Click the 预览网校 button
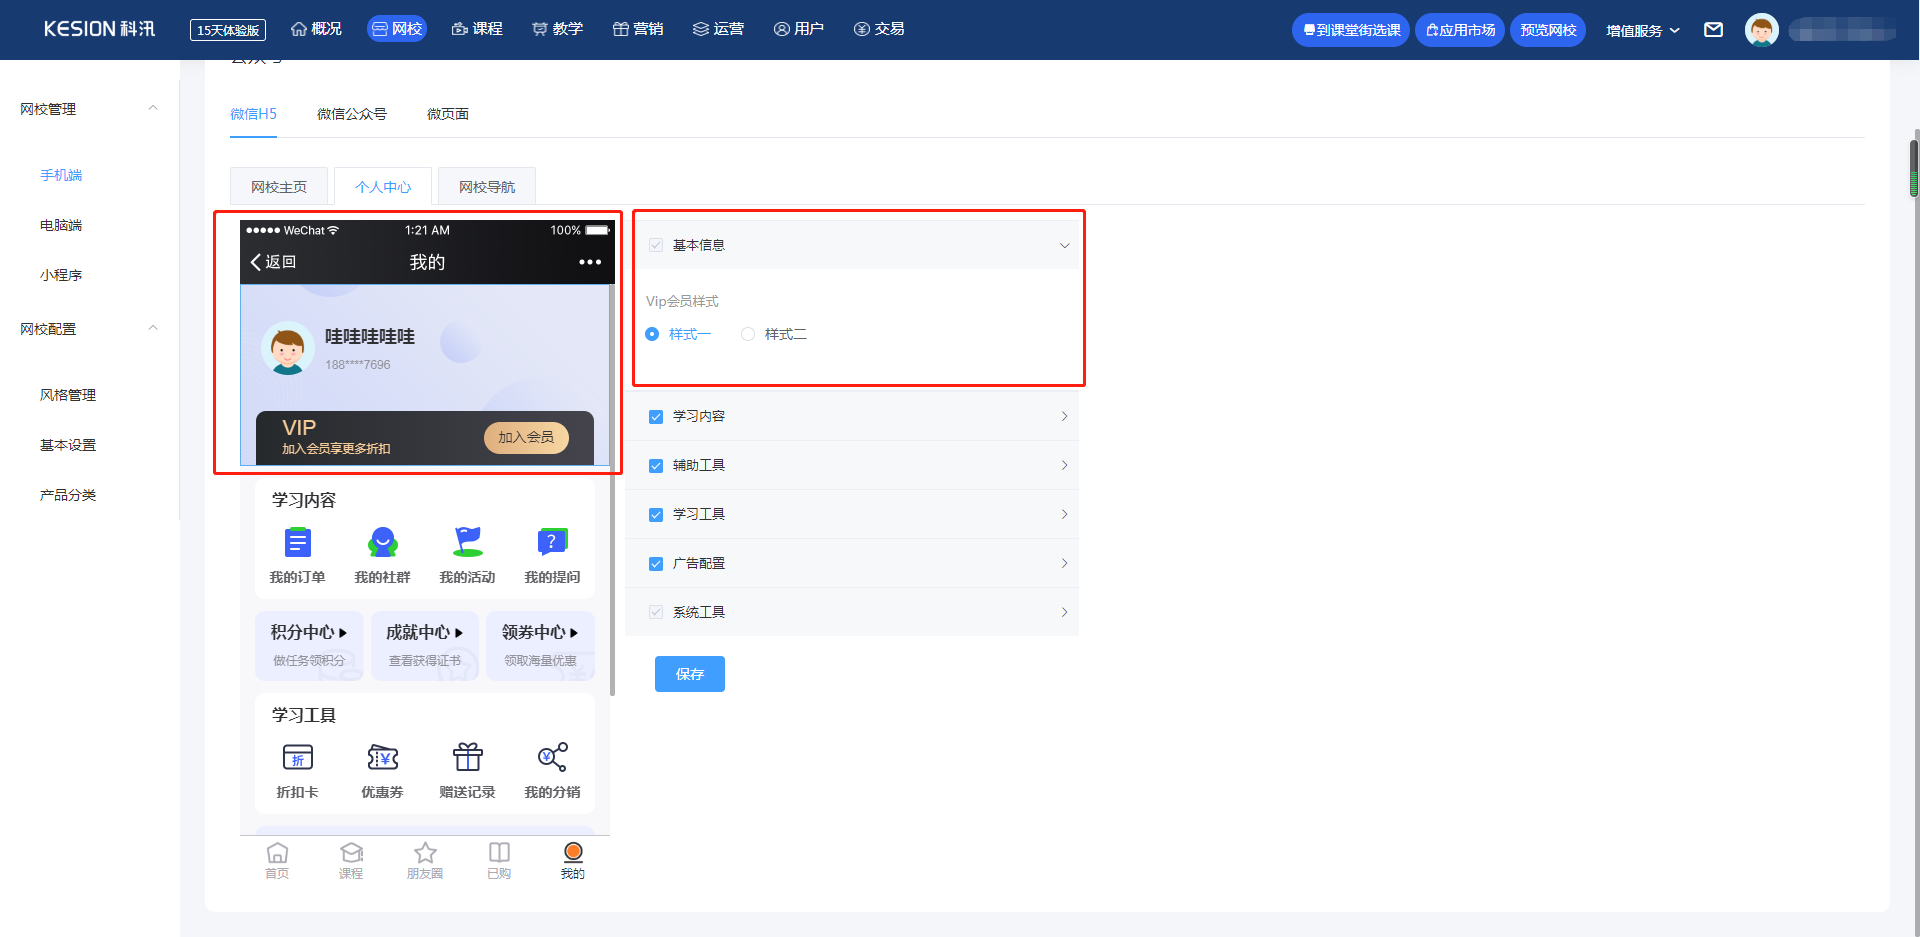Screen dimensions: 1920x937 pos(1548,30)
